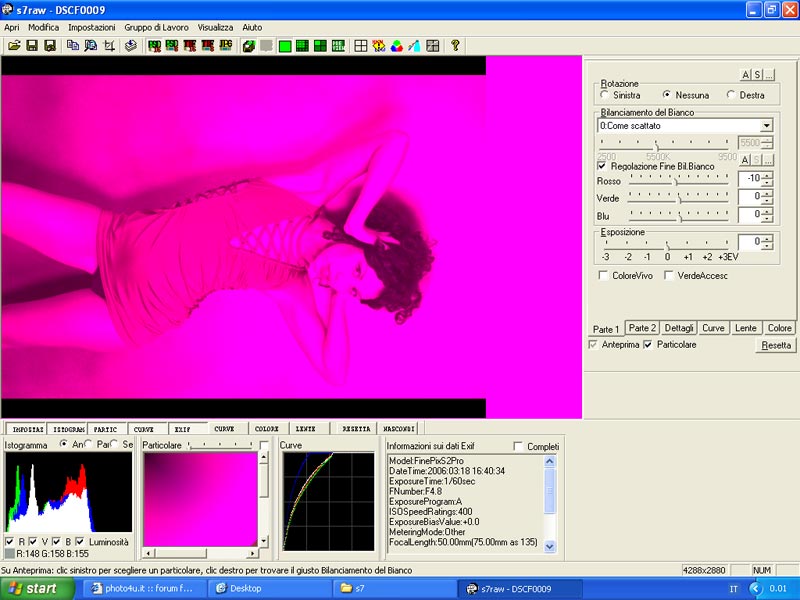Click the magnifier preview toolbar icon

pos(91,45)
